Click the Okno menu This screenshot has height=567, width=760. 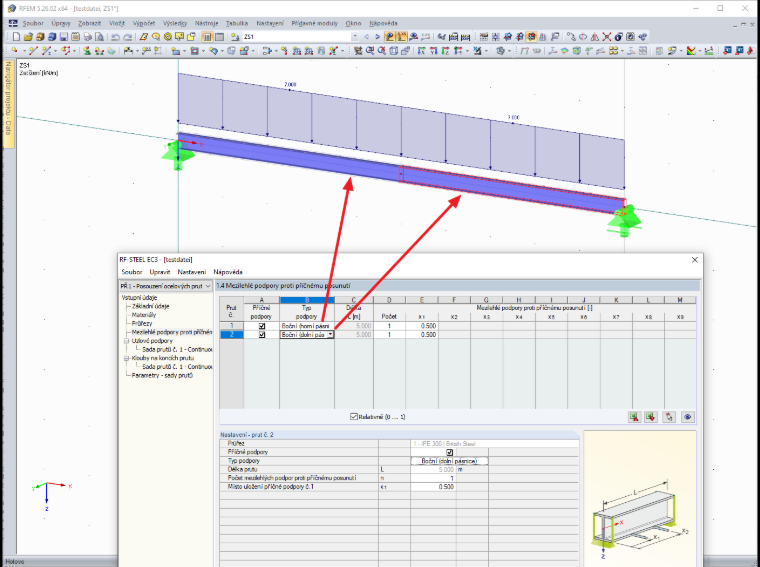[x=353, y=23]
